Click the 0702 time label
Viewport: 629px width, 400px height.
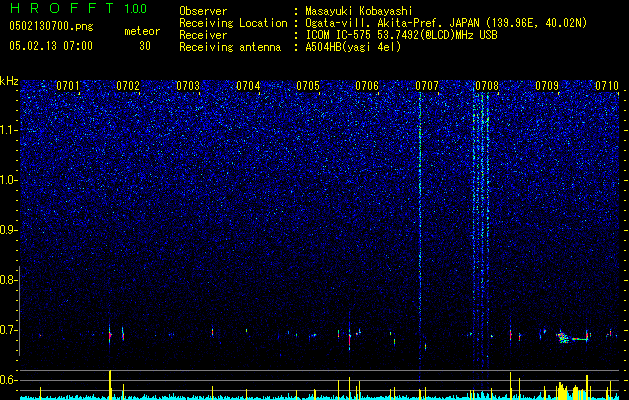(128, 86)
